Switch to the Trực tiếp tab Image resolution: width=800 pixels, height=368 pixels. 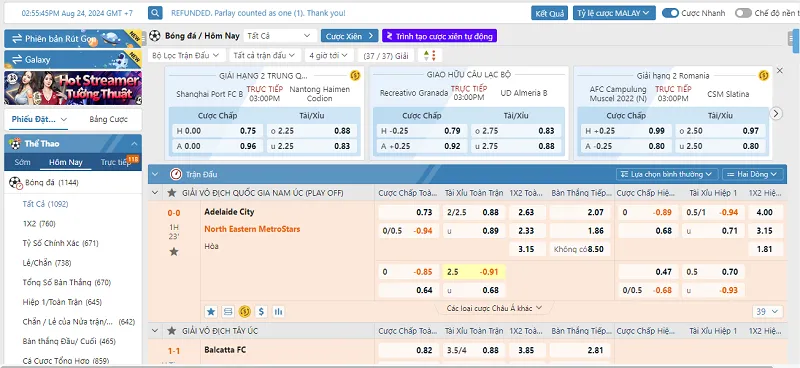(116, 162)
